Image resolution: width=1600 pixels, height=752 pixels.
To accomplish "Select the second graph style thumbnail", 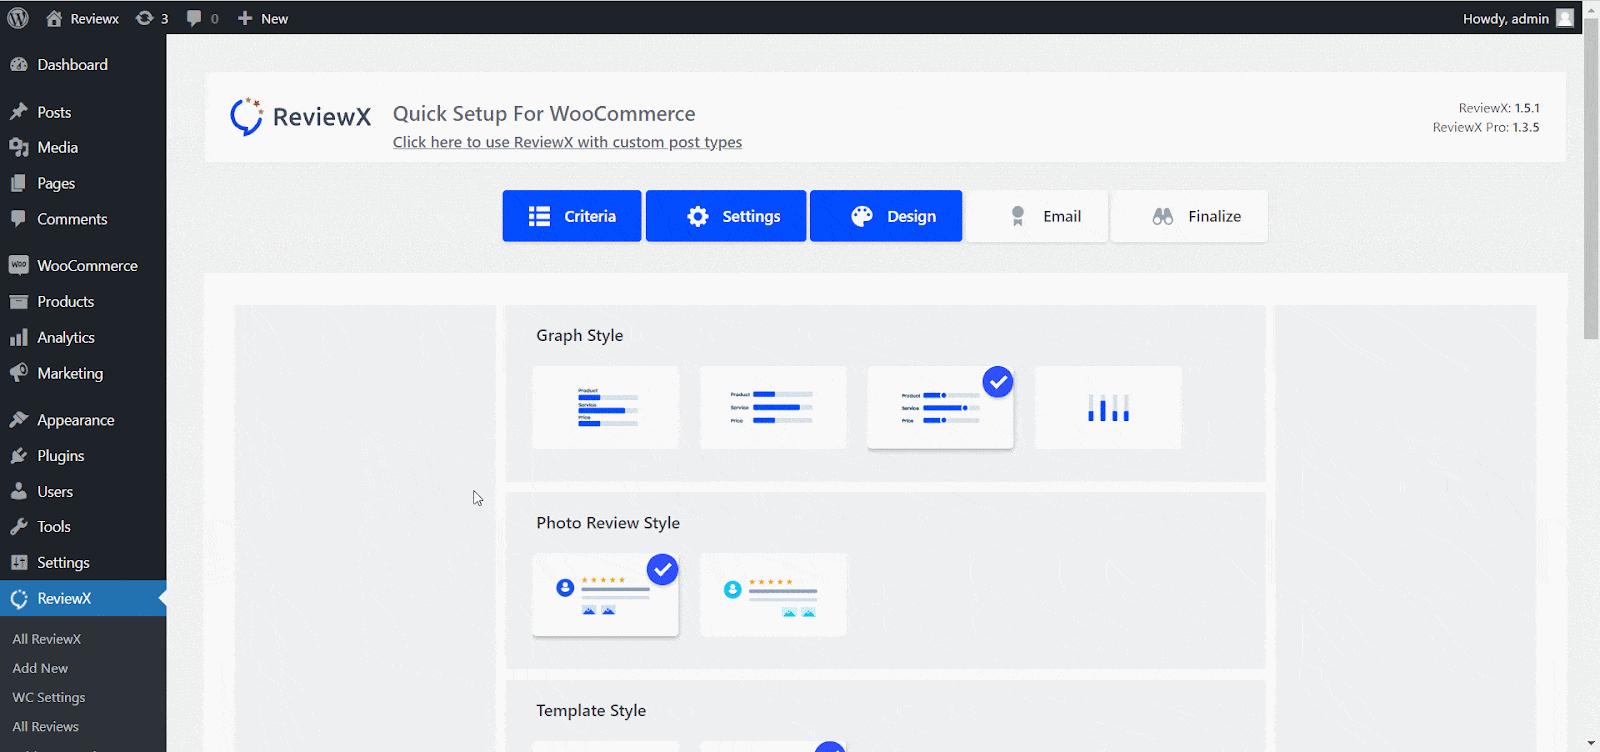I will pyautogui.click(x=773, y=408).
